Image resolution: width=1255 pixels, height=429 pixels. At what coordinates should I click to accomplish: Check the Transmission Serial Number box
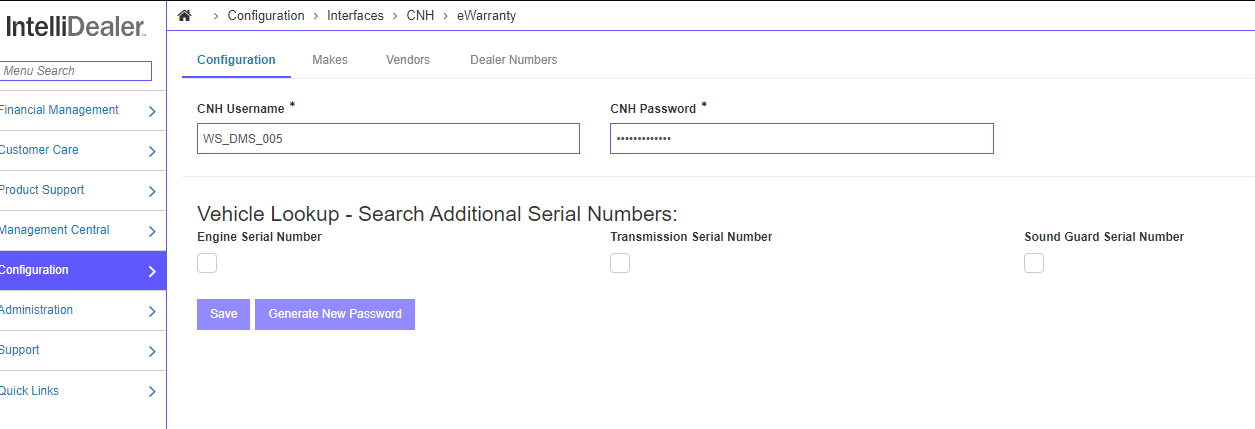tap(620, 263)
